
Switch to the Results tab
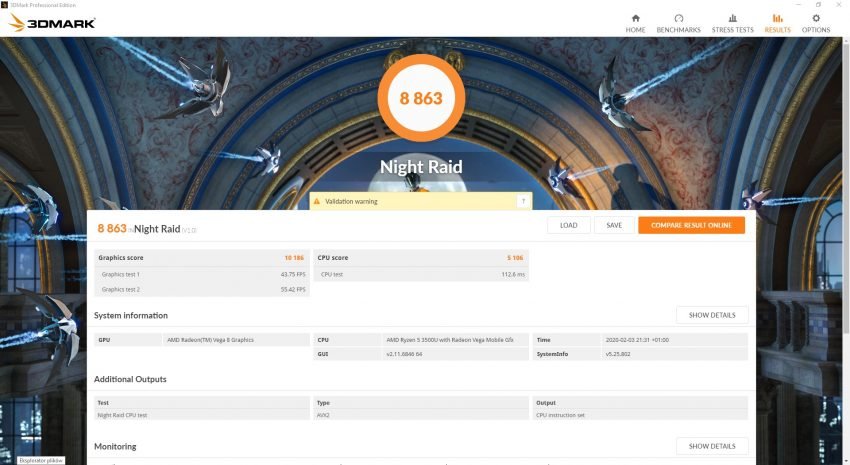pyautogui.click(x=777, y=24)
